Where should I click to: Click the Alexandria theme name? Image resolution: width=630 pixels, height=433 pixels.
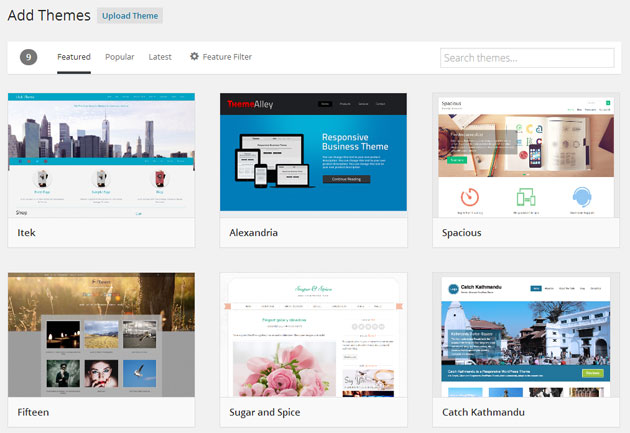click(x=254, y=233)
